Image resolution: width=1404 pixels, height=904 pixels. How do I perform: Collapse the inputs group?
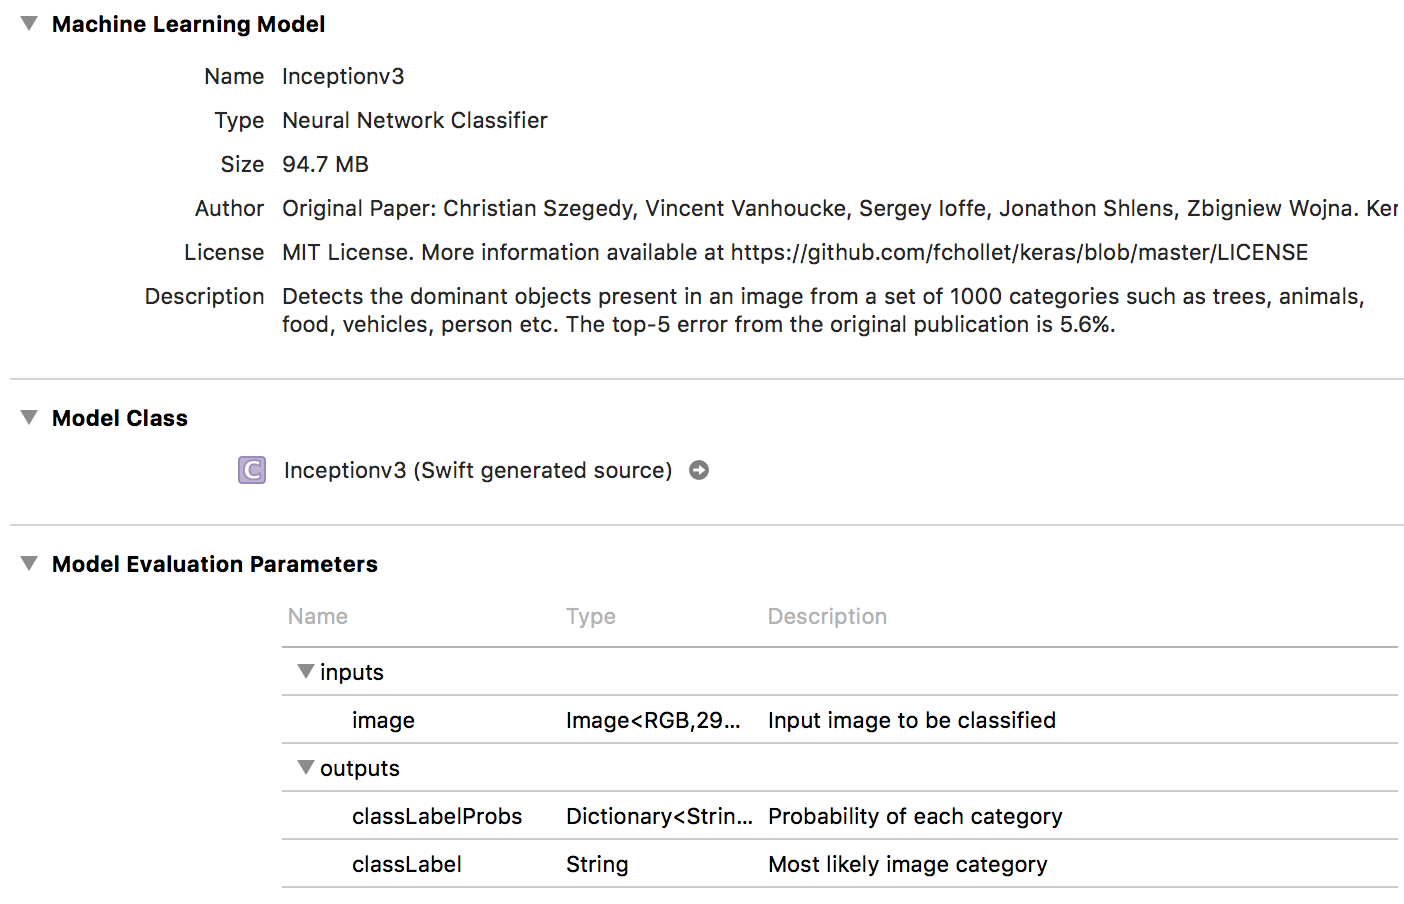[306, 672]
